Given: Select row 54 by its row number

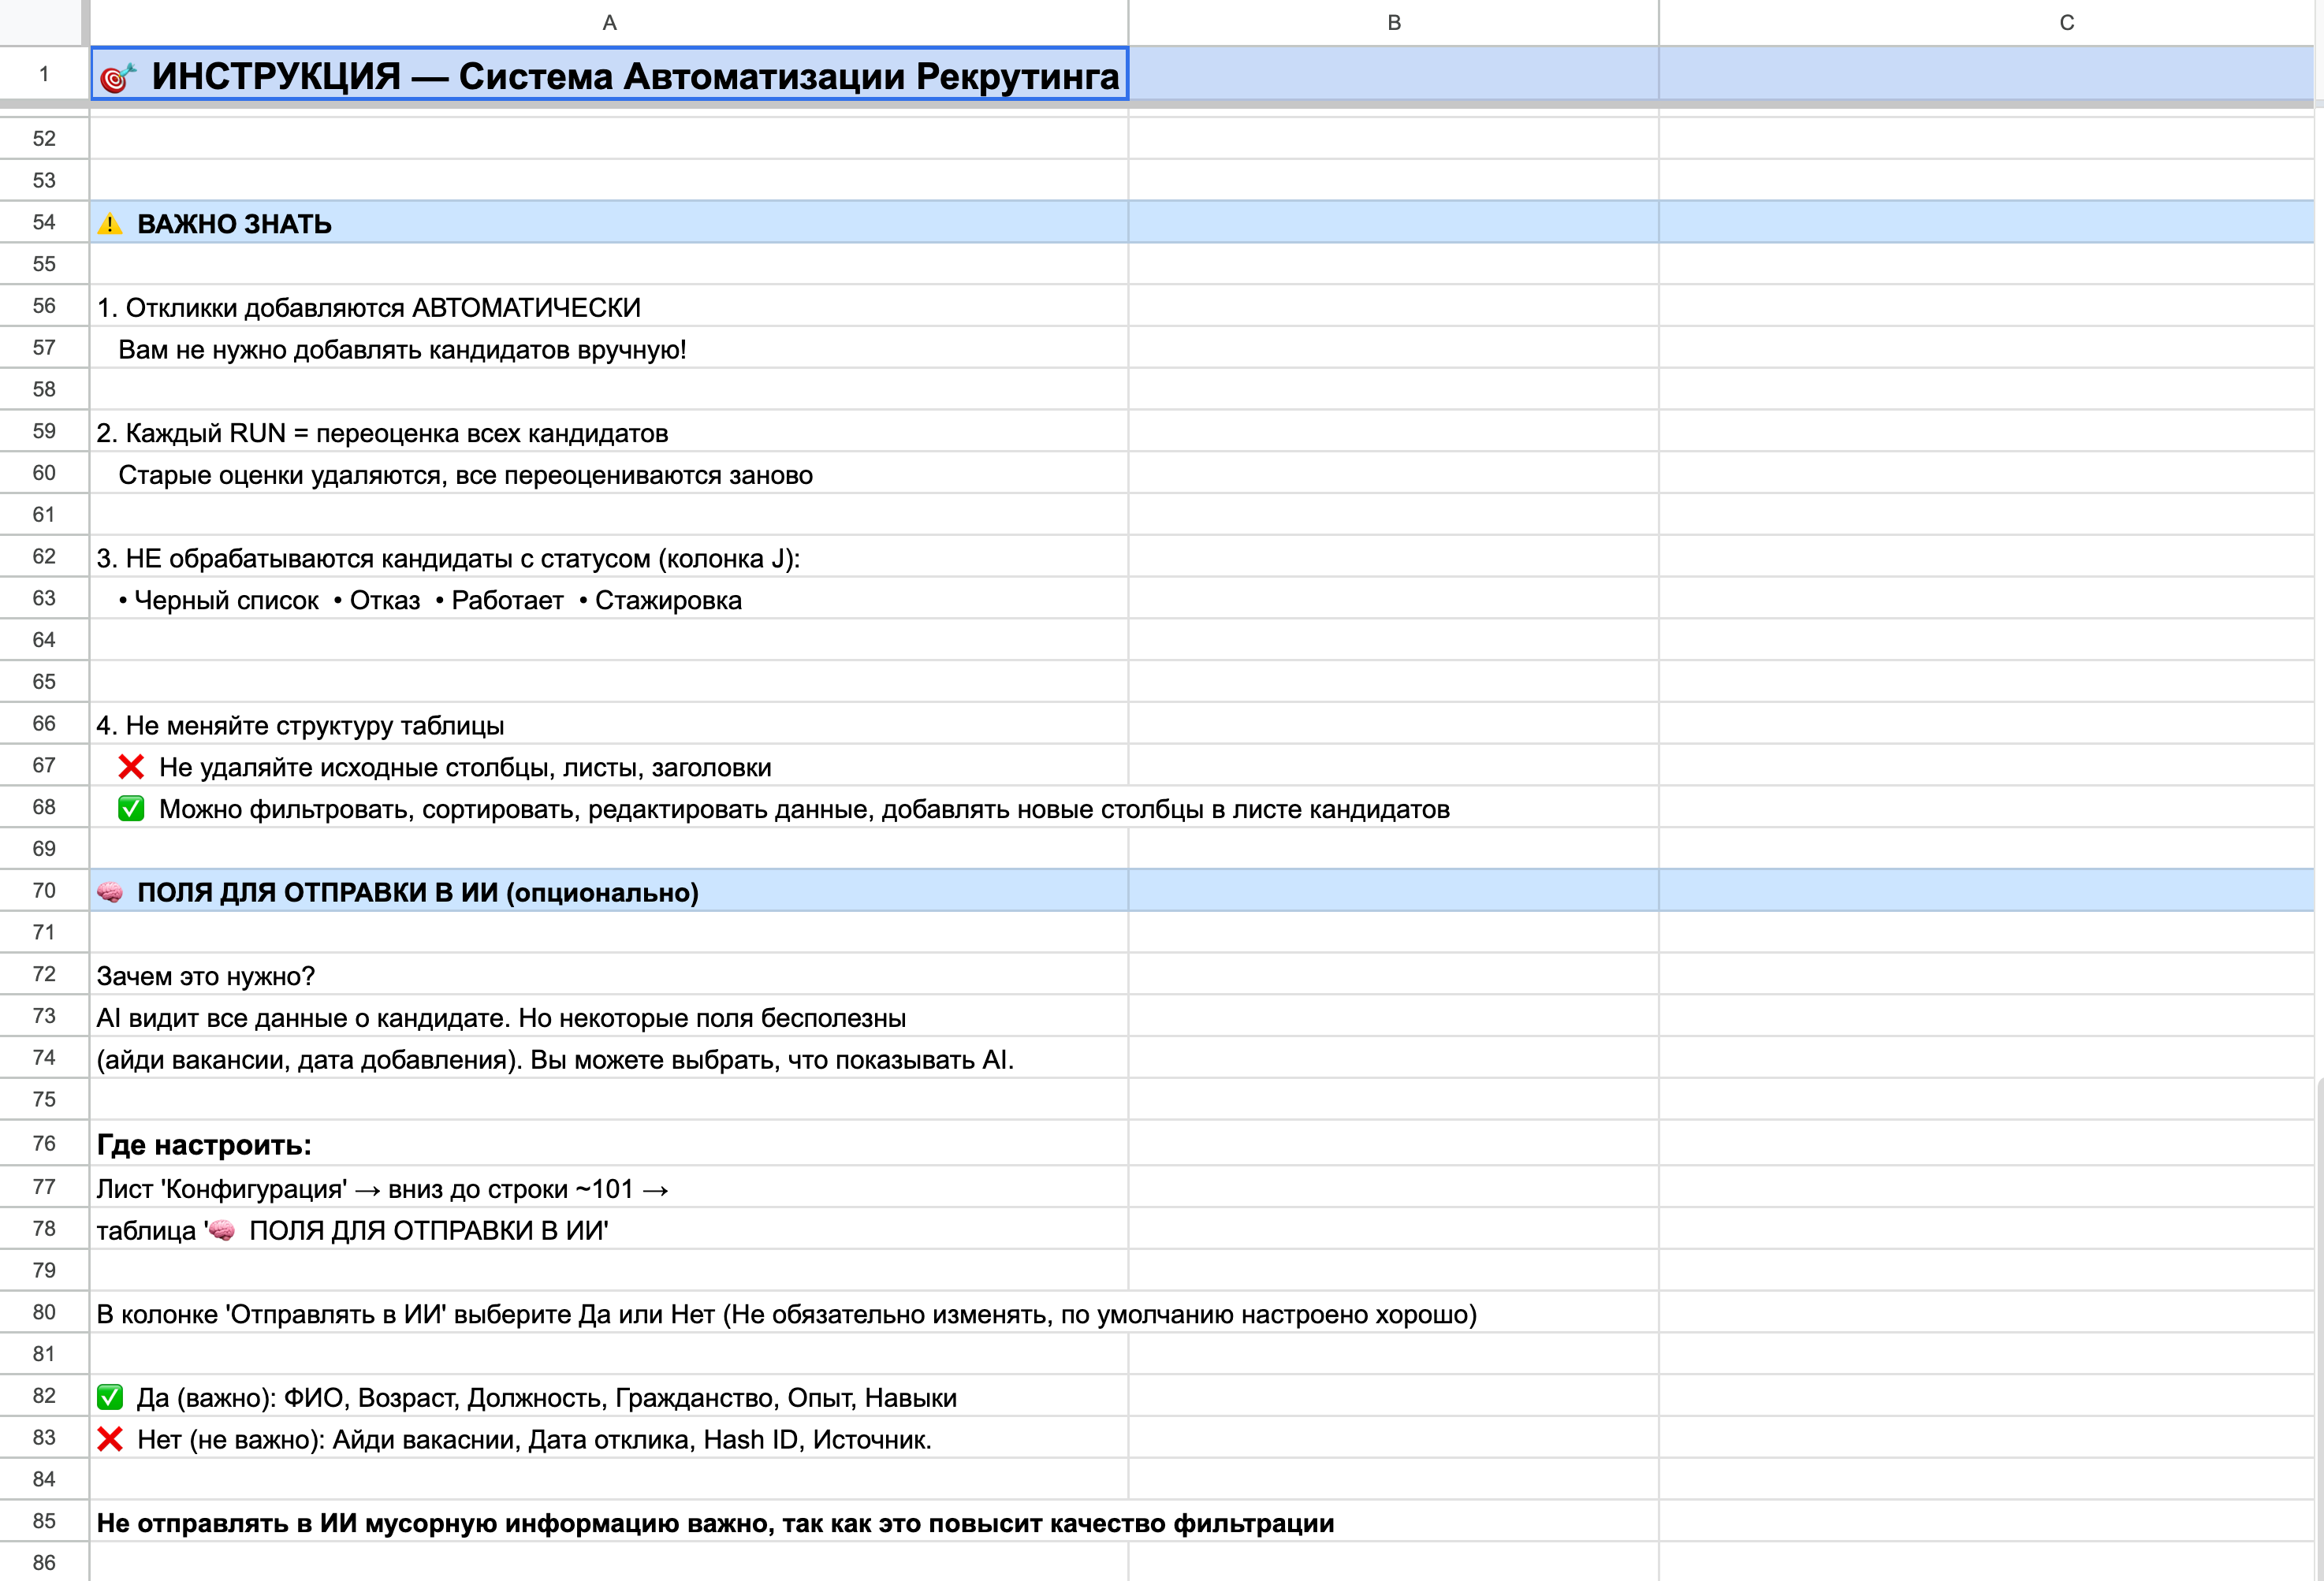Looking at the screenshot, I should (44, 222).
